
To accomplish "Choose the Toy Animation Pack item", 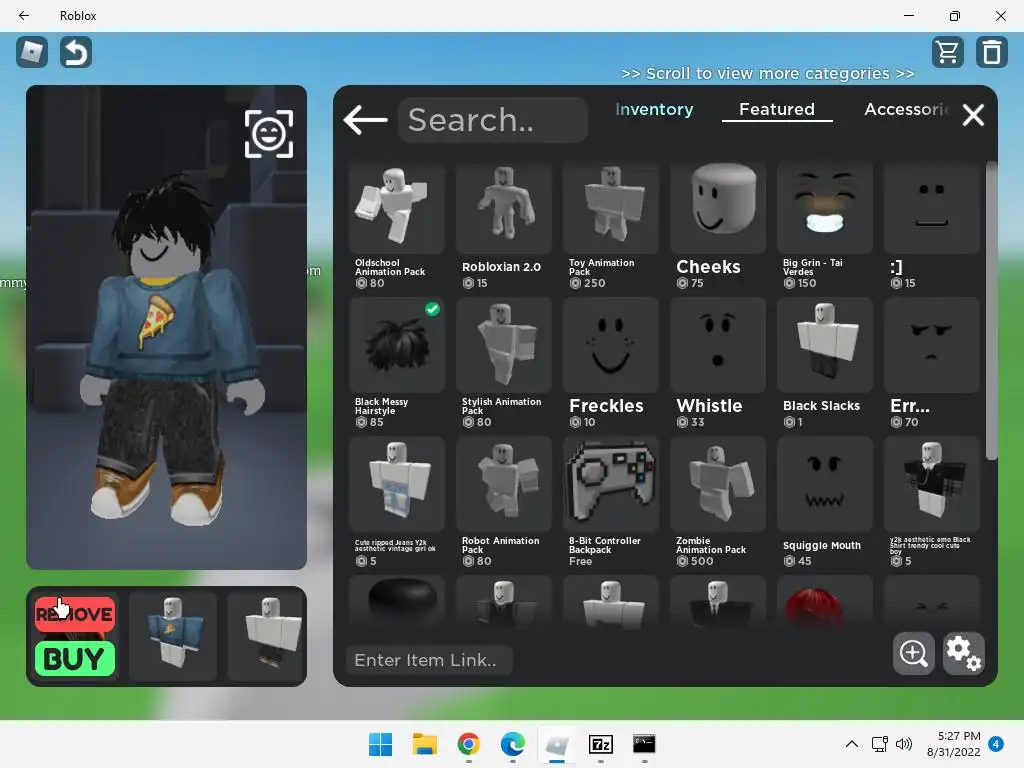I will click(x=611, y=226).
